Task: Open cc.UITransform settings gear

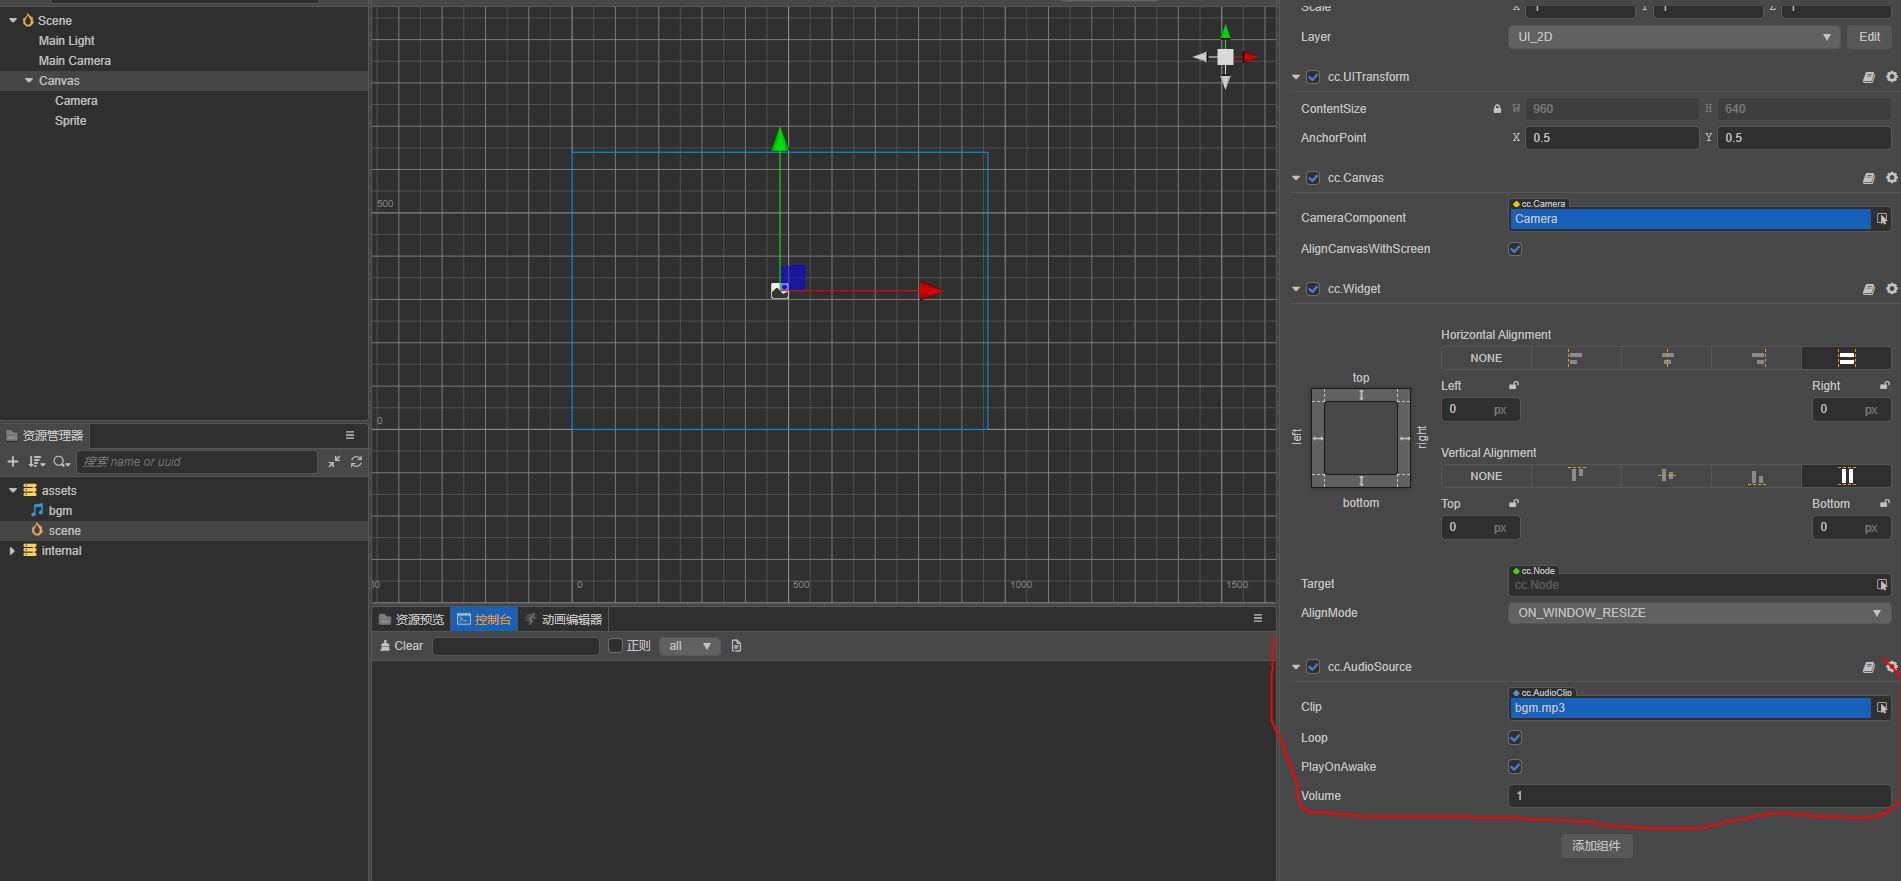Action: pyautogui.click(x=1891, y=77)
